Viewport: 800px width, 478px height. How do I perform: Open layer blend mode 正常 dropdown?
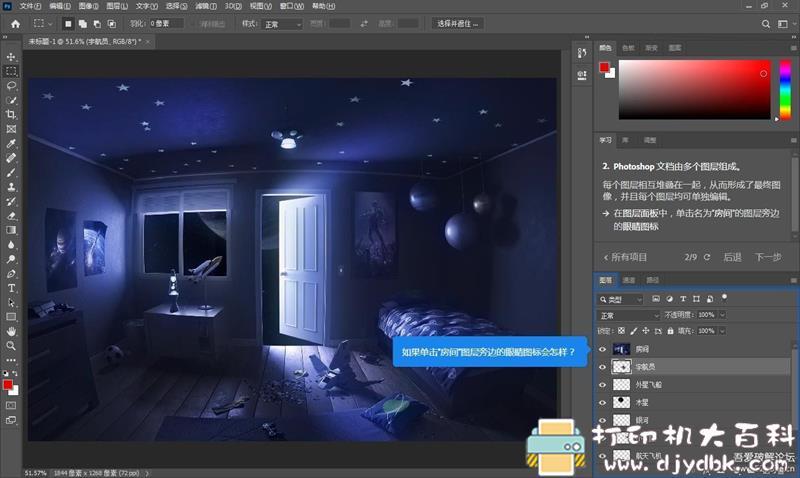(629, 316)
